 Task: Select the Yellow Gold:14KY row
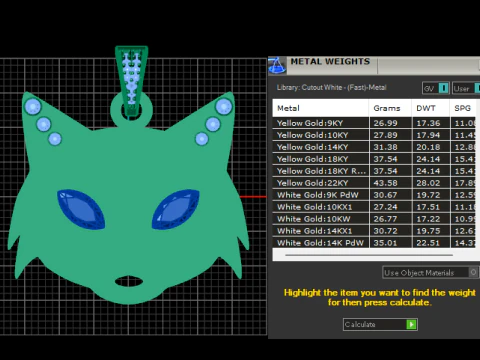click(374, 147)
